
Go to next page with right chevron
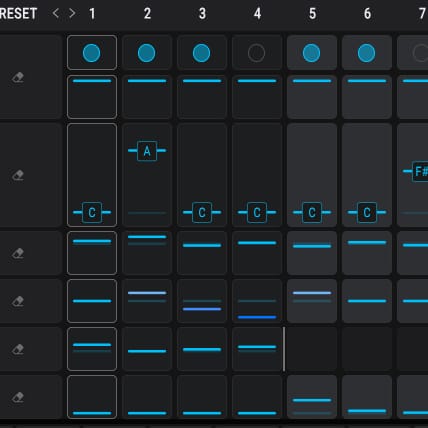(x=72, y=13)
